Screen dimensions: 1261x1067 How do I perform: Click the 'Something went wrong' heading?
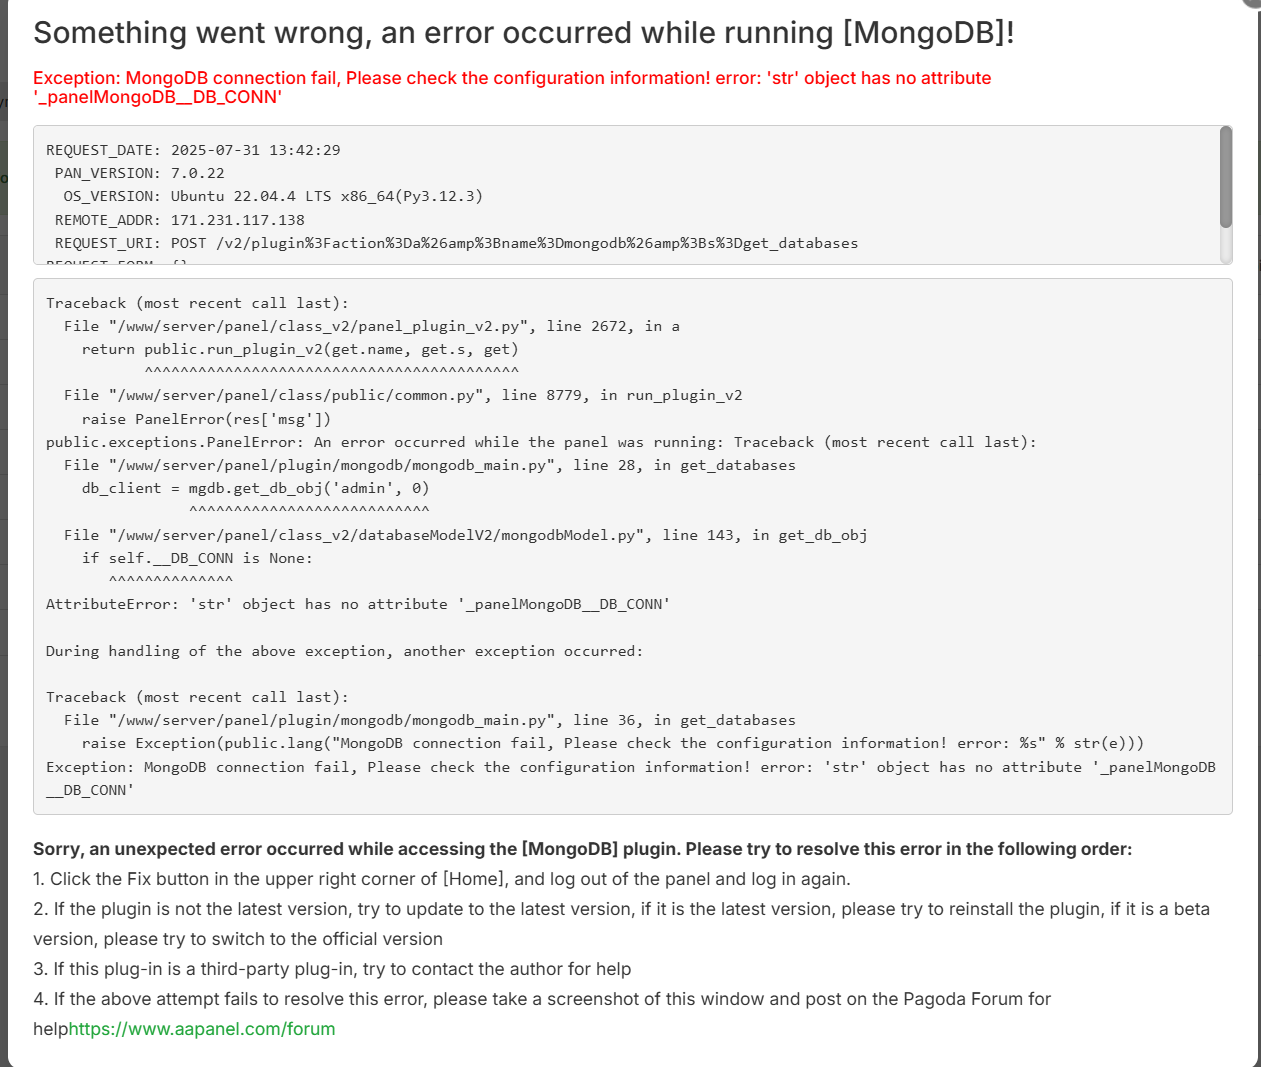coord(523,33)
